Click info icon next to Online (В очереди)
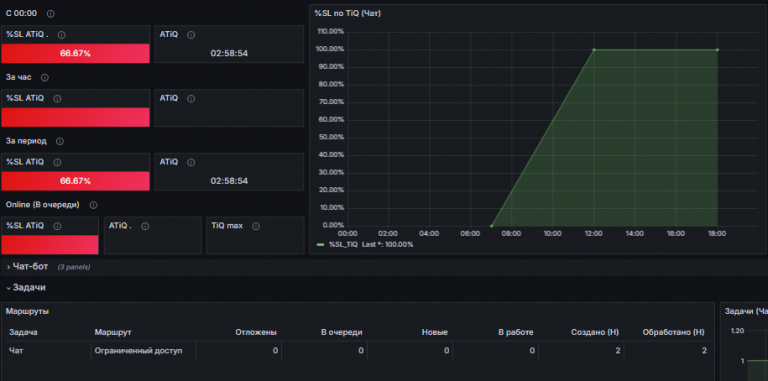Image resolution: width=768 pixels, height=381 pixels. (x=93, y=205)
